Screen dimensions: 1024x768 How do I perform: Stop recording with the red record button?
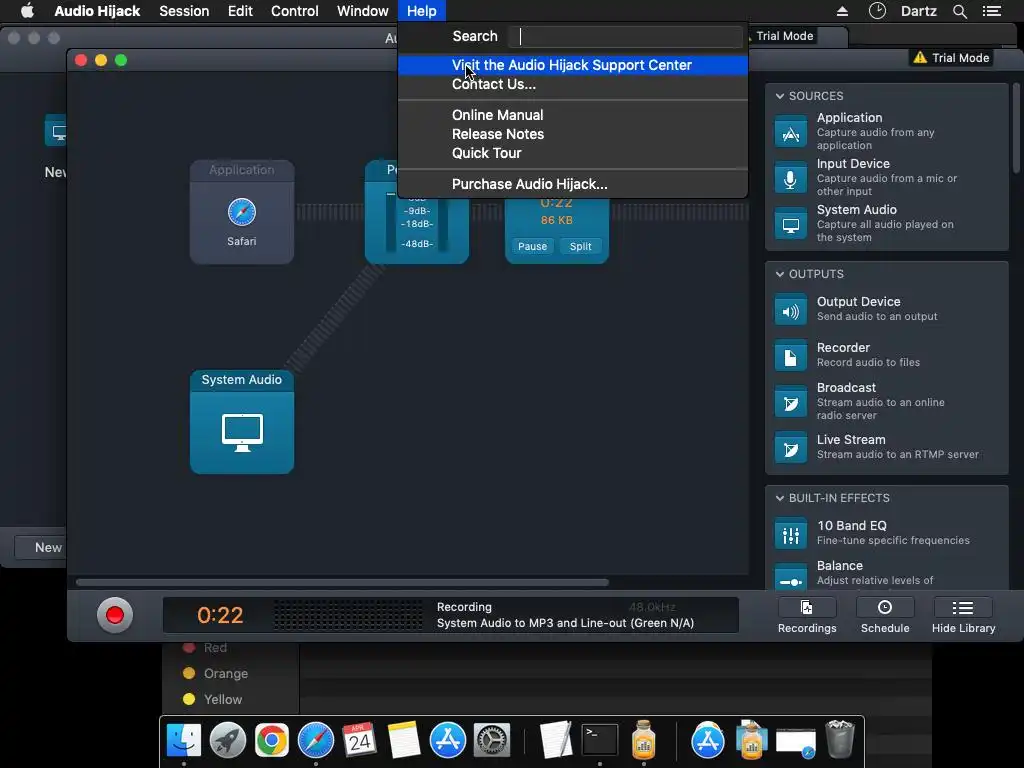115,615
